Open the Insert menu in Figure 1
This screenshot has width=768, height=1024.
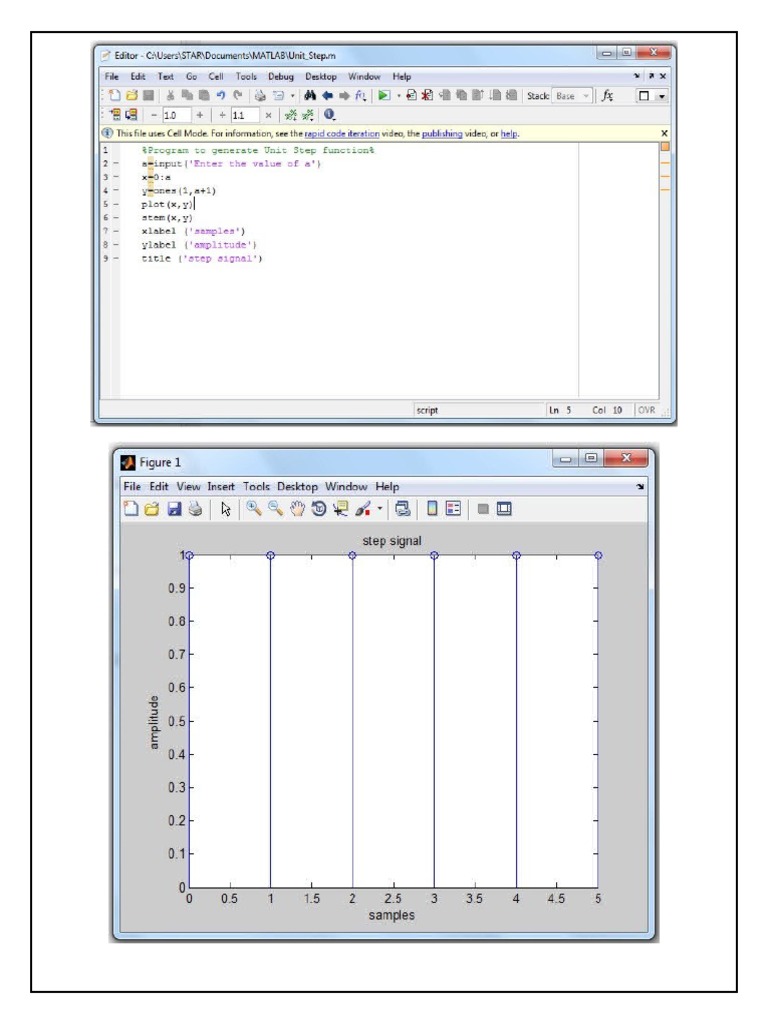point(221,486)
